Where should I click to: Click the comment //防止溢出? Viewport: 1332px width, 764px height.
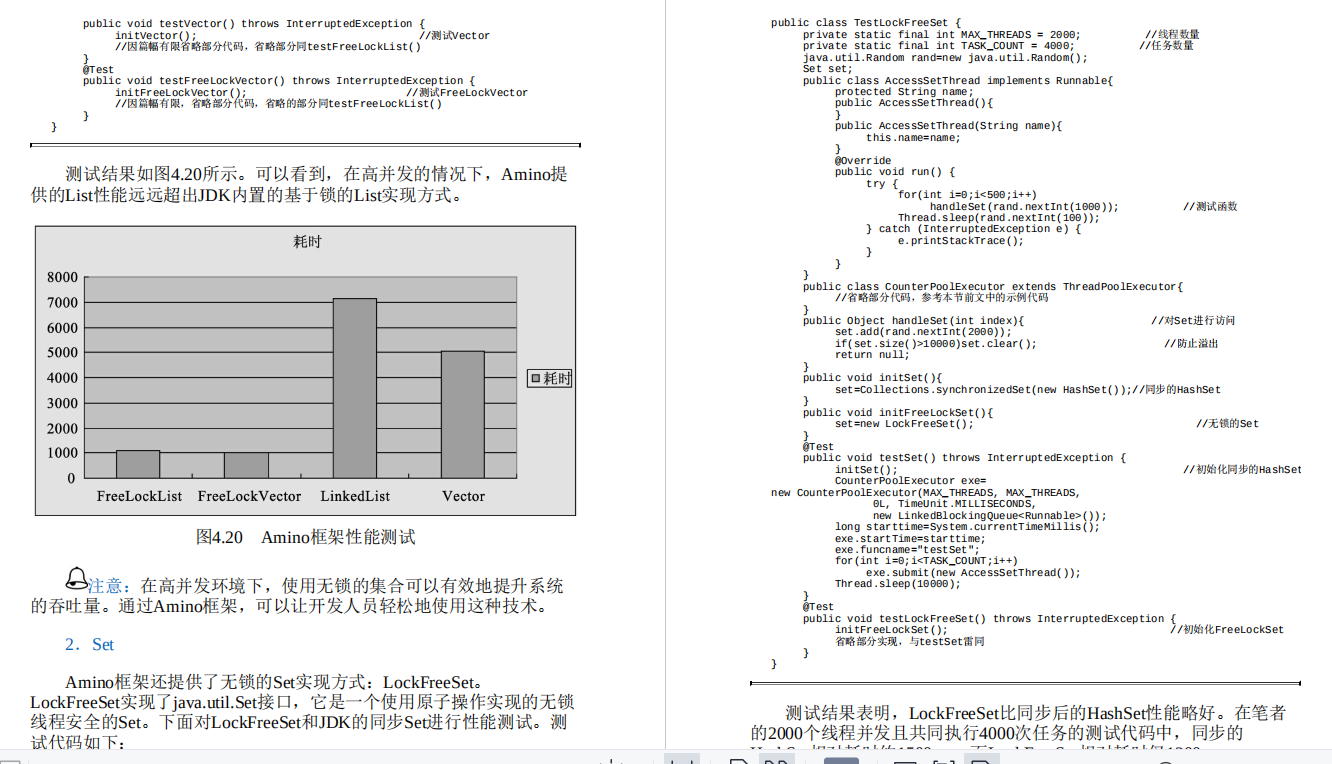pyautogui.click(x=1191, y=344)
